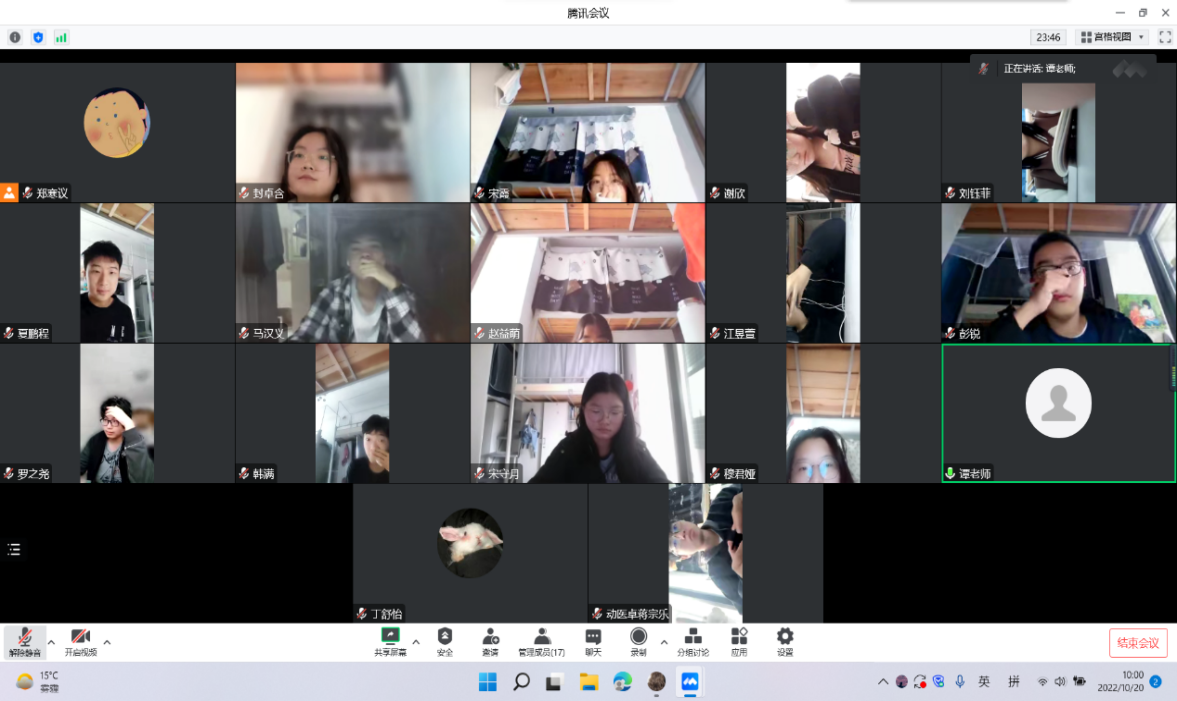
Task: Click the 共享屏幕 share screen button
Action: (390, 640)
